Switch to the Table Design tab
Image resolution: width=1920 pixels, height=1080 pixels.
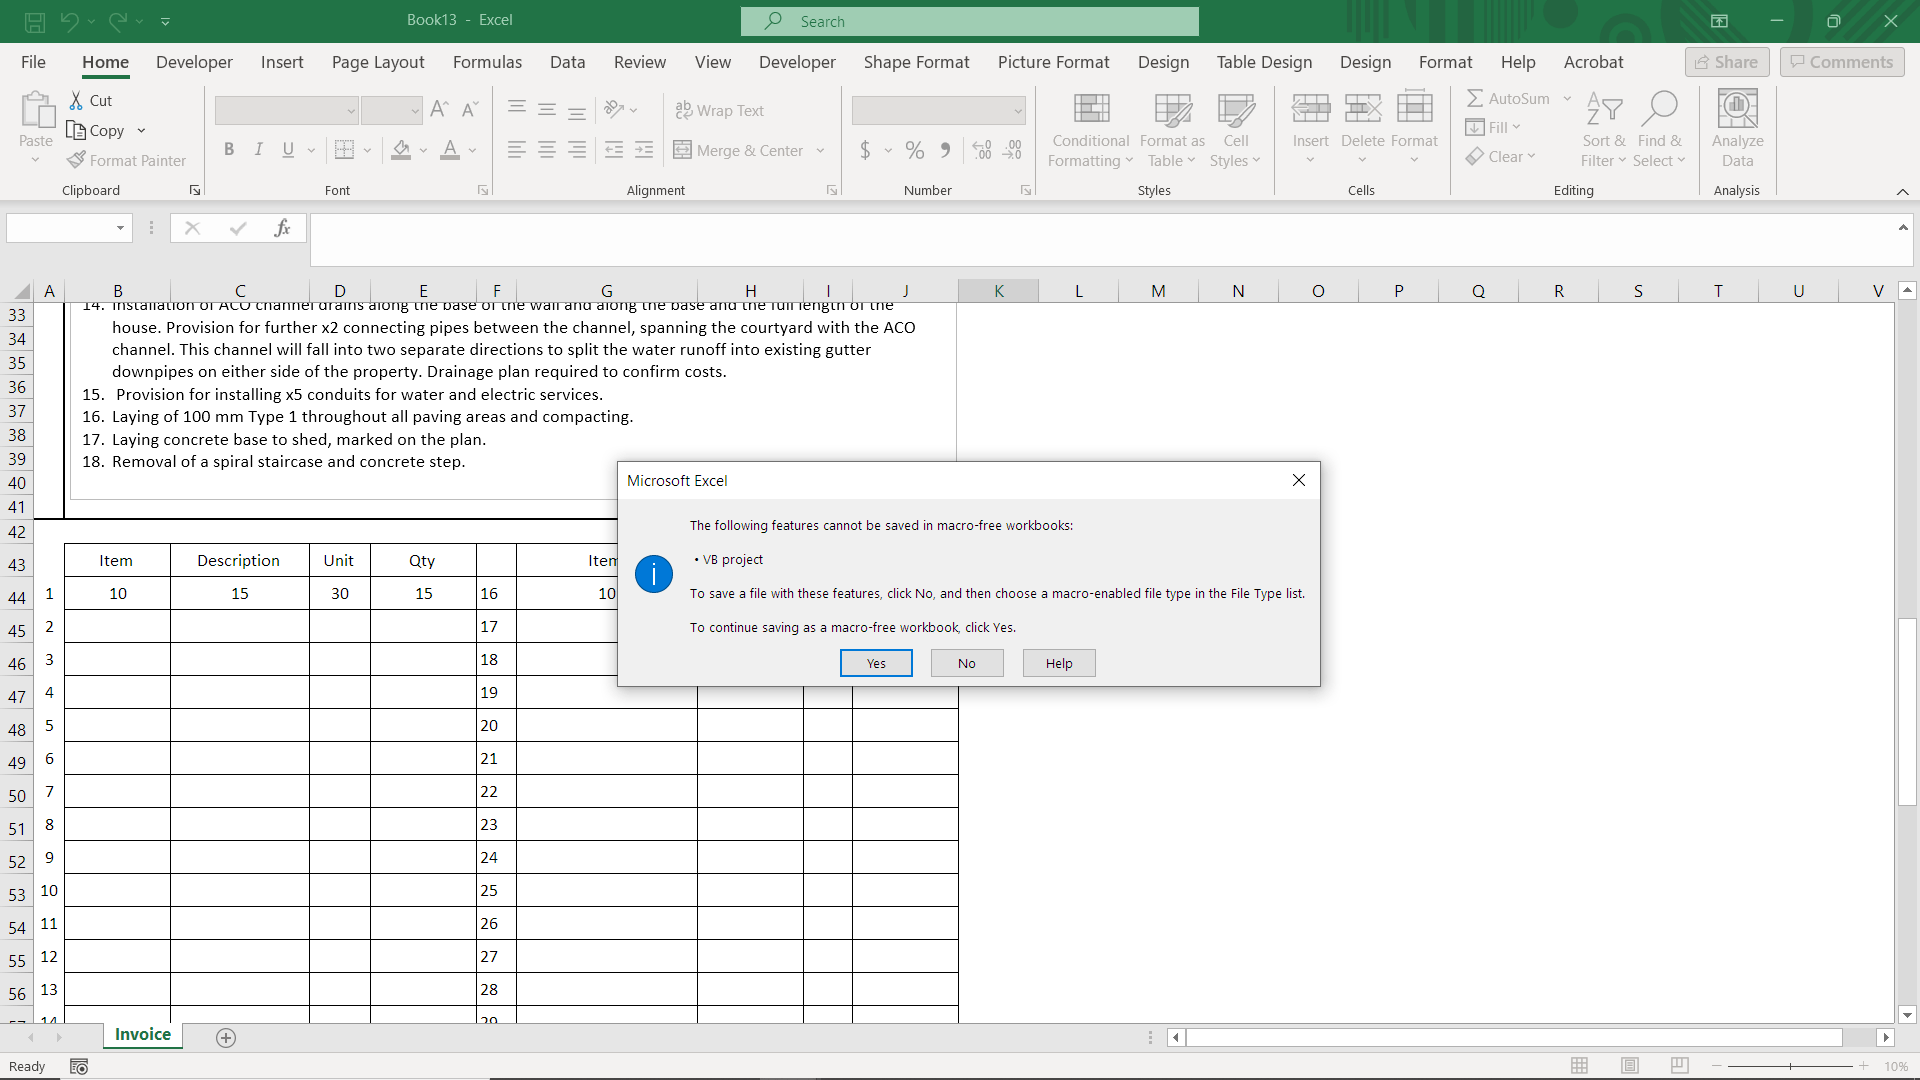(1264, 62)
